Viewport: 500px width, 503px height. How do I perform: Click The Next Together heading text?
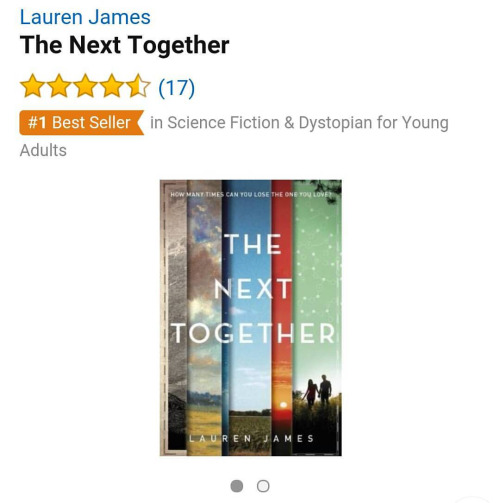(x=125, y=45)
